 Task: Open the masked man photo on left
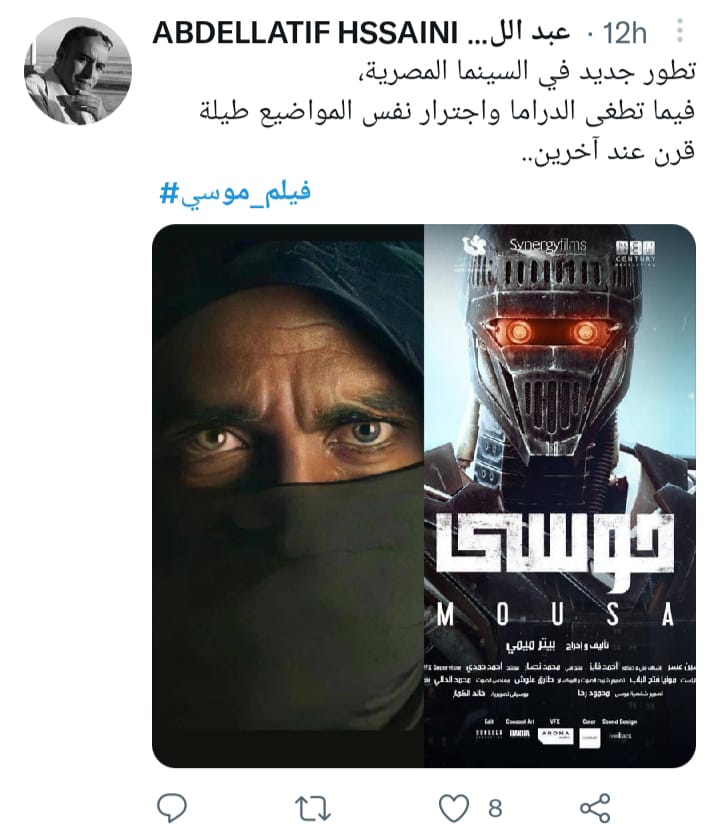coord(288,496)
